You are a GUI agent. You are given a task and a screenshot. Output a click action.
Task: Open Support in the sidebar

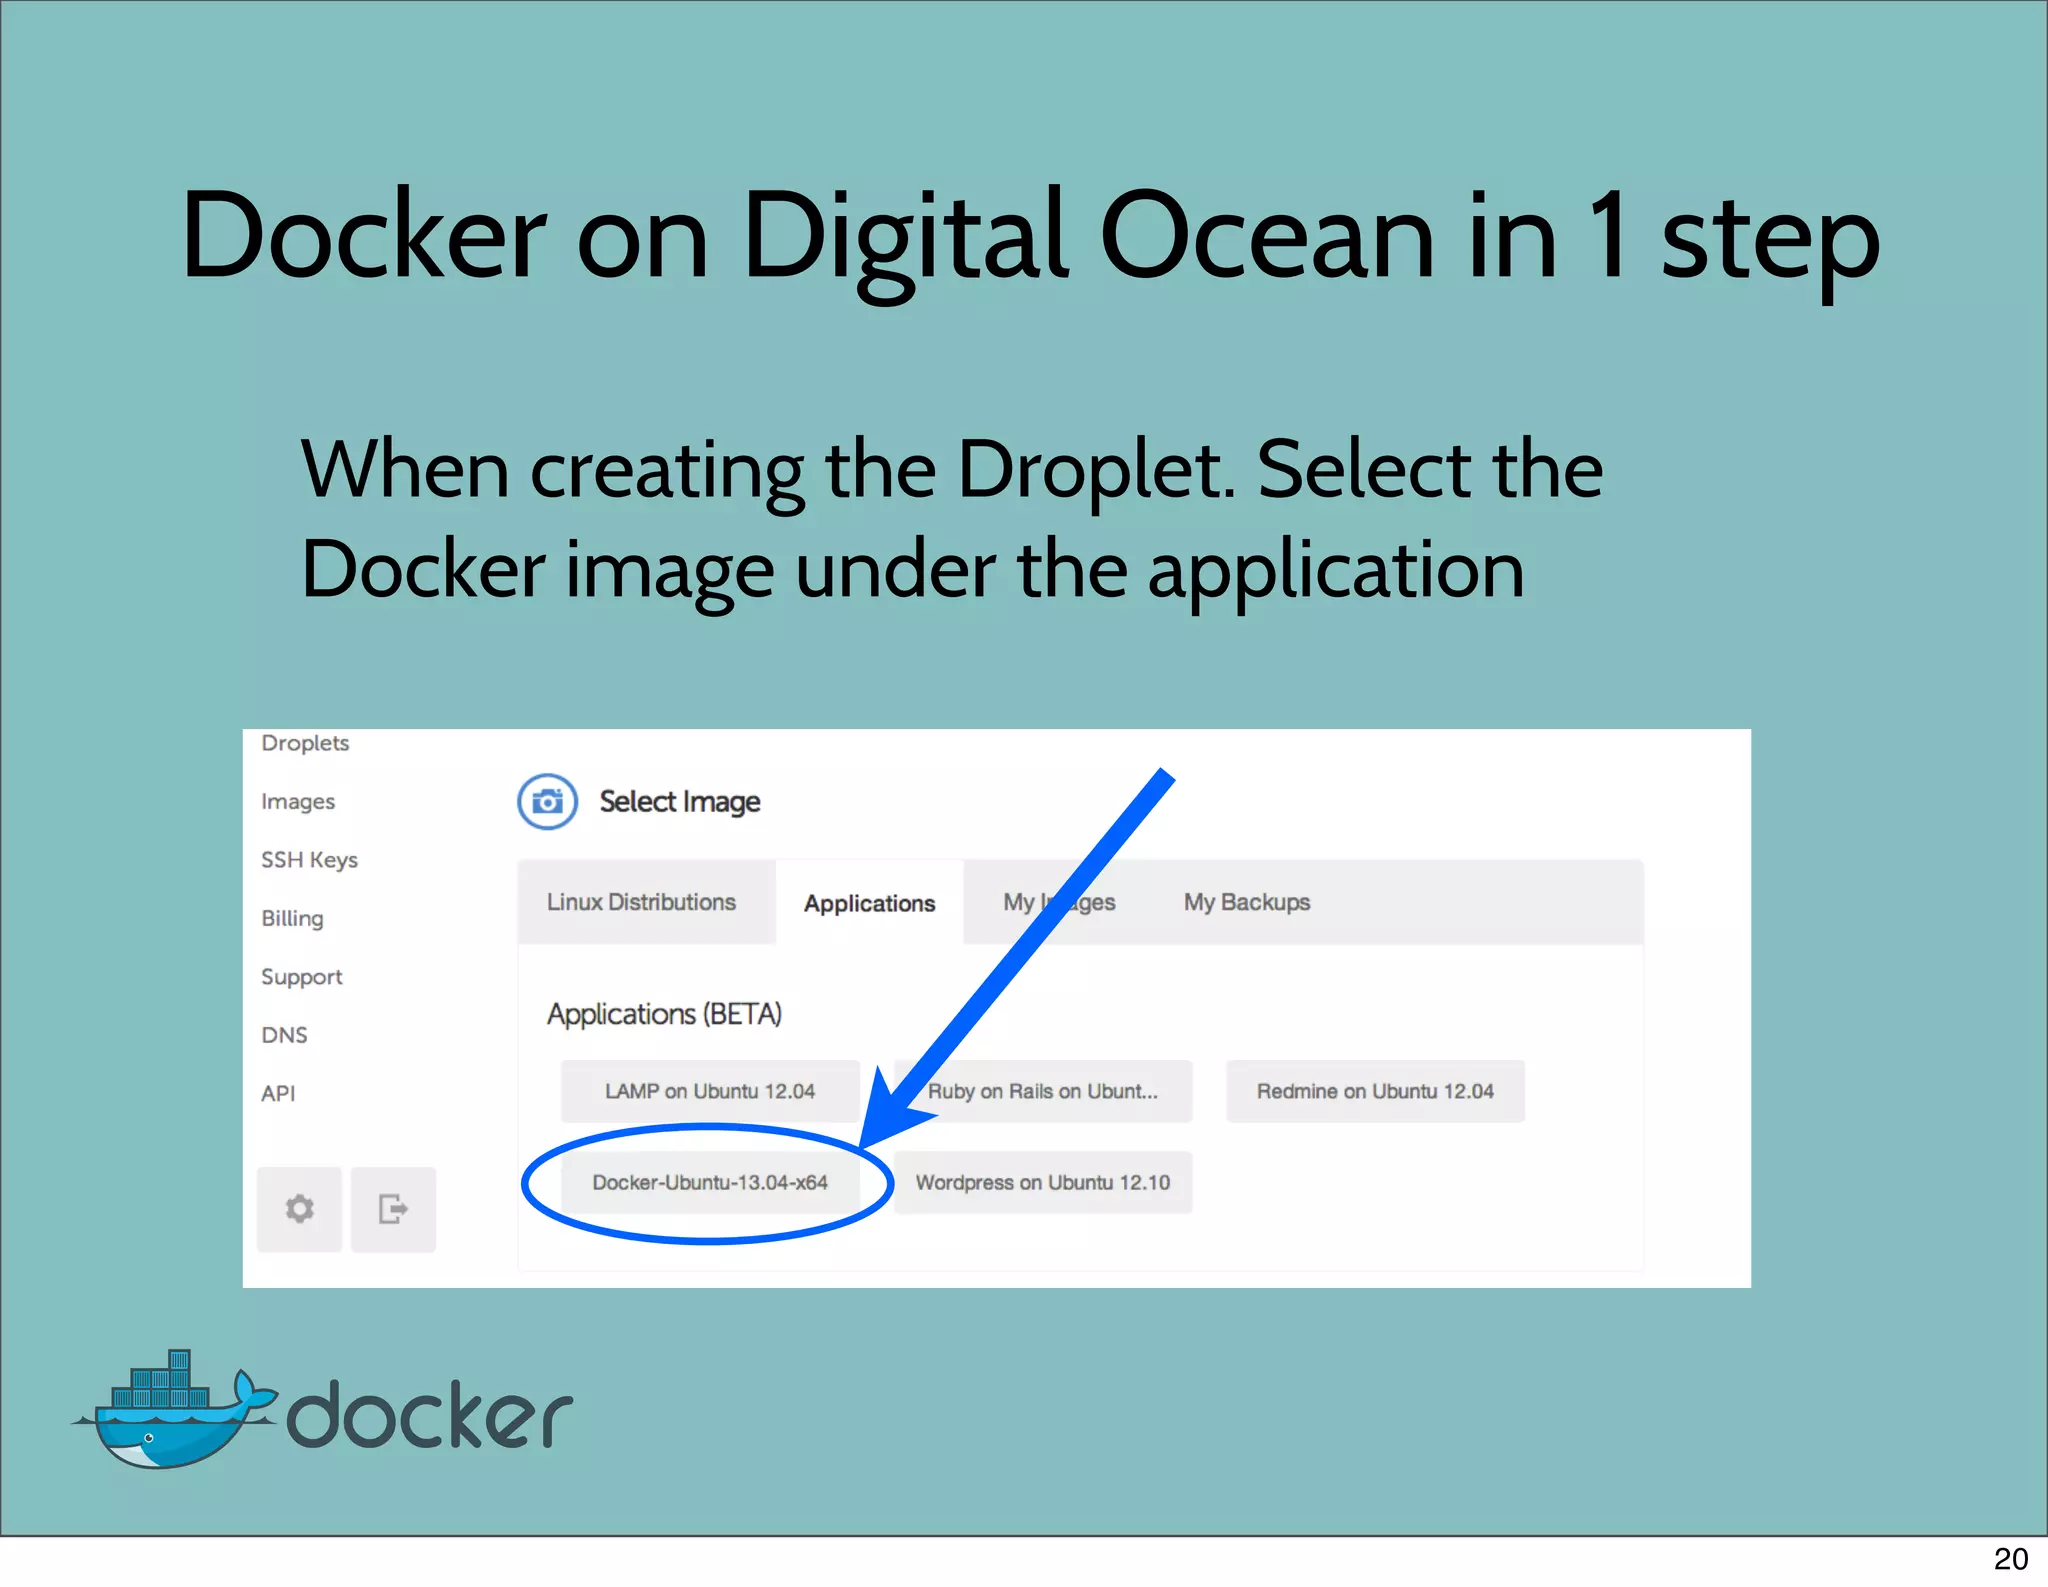pos(301,977)
